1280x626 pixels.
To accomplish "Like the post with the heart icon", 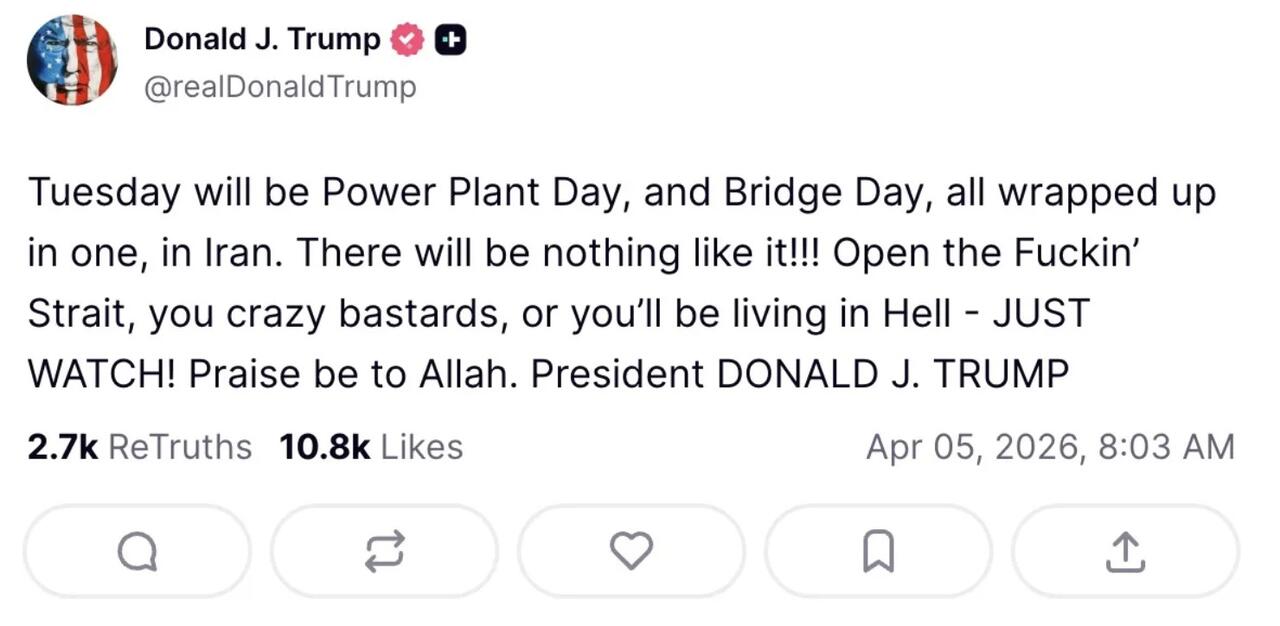I will pyautogui.click(x=631, y=551).
